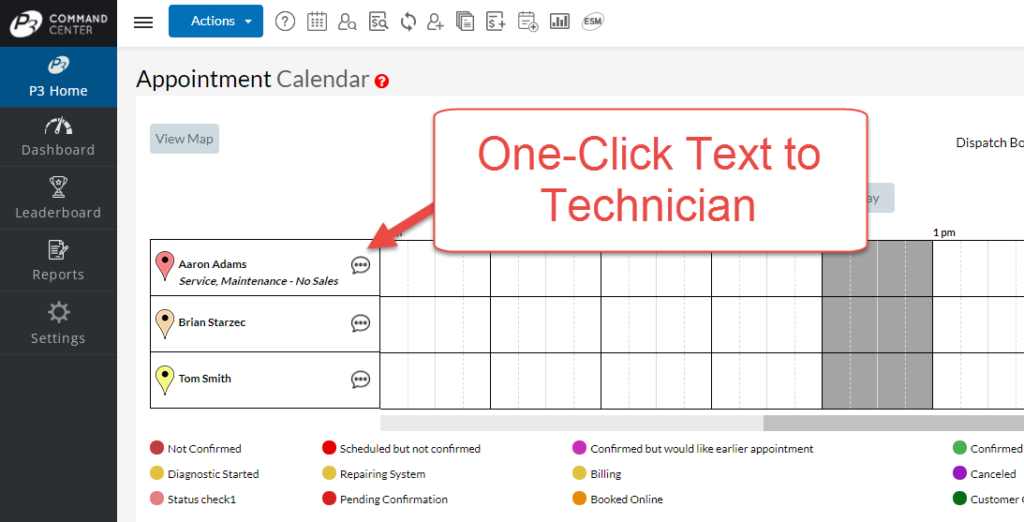1024x522 pixels.
Task: Text Tom Smith via chat bubble icon
Action: click(360, 379)
